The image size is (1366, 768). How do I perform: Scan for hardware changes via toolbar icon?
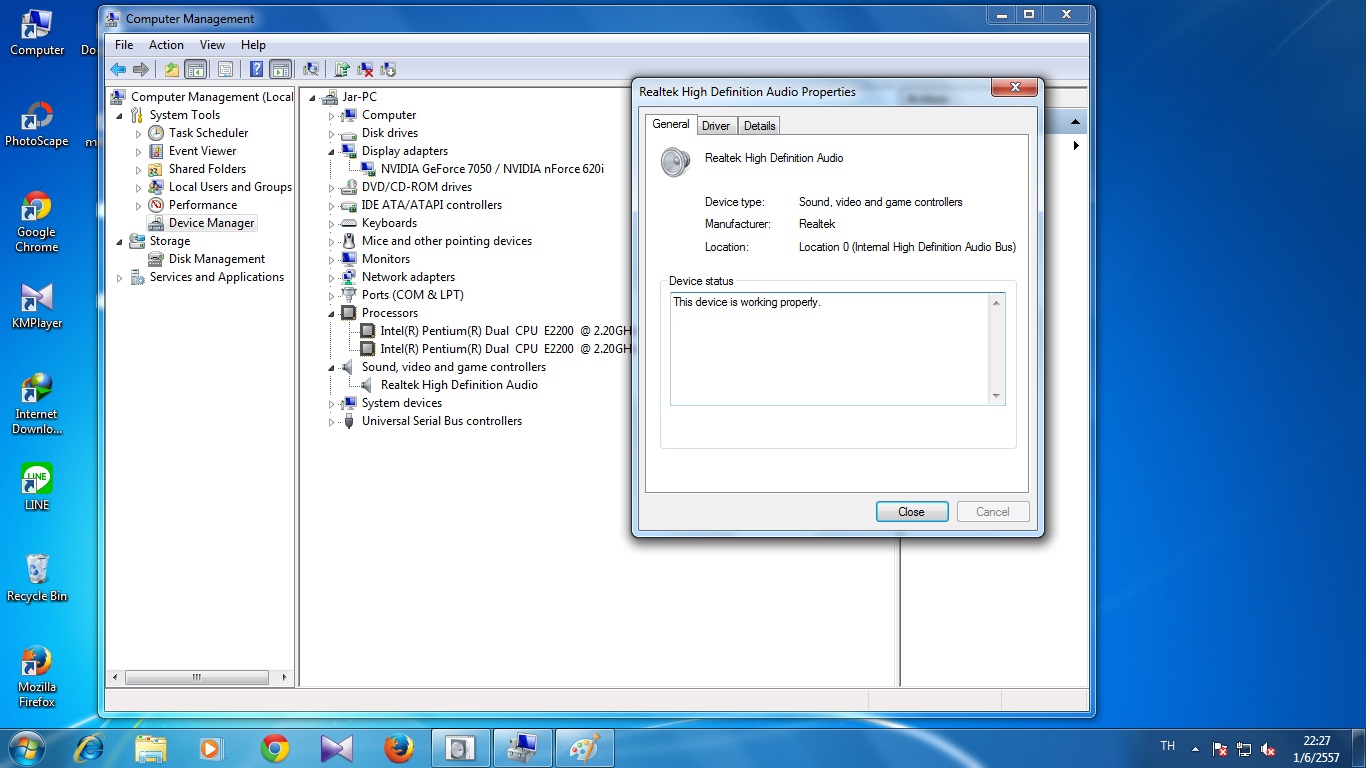point(311,69)
